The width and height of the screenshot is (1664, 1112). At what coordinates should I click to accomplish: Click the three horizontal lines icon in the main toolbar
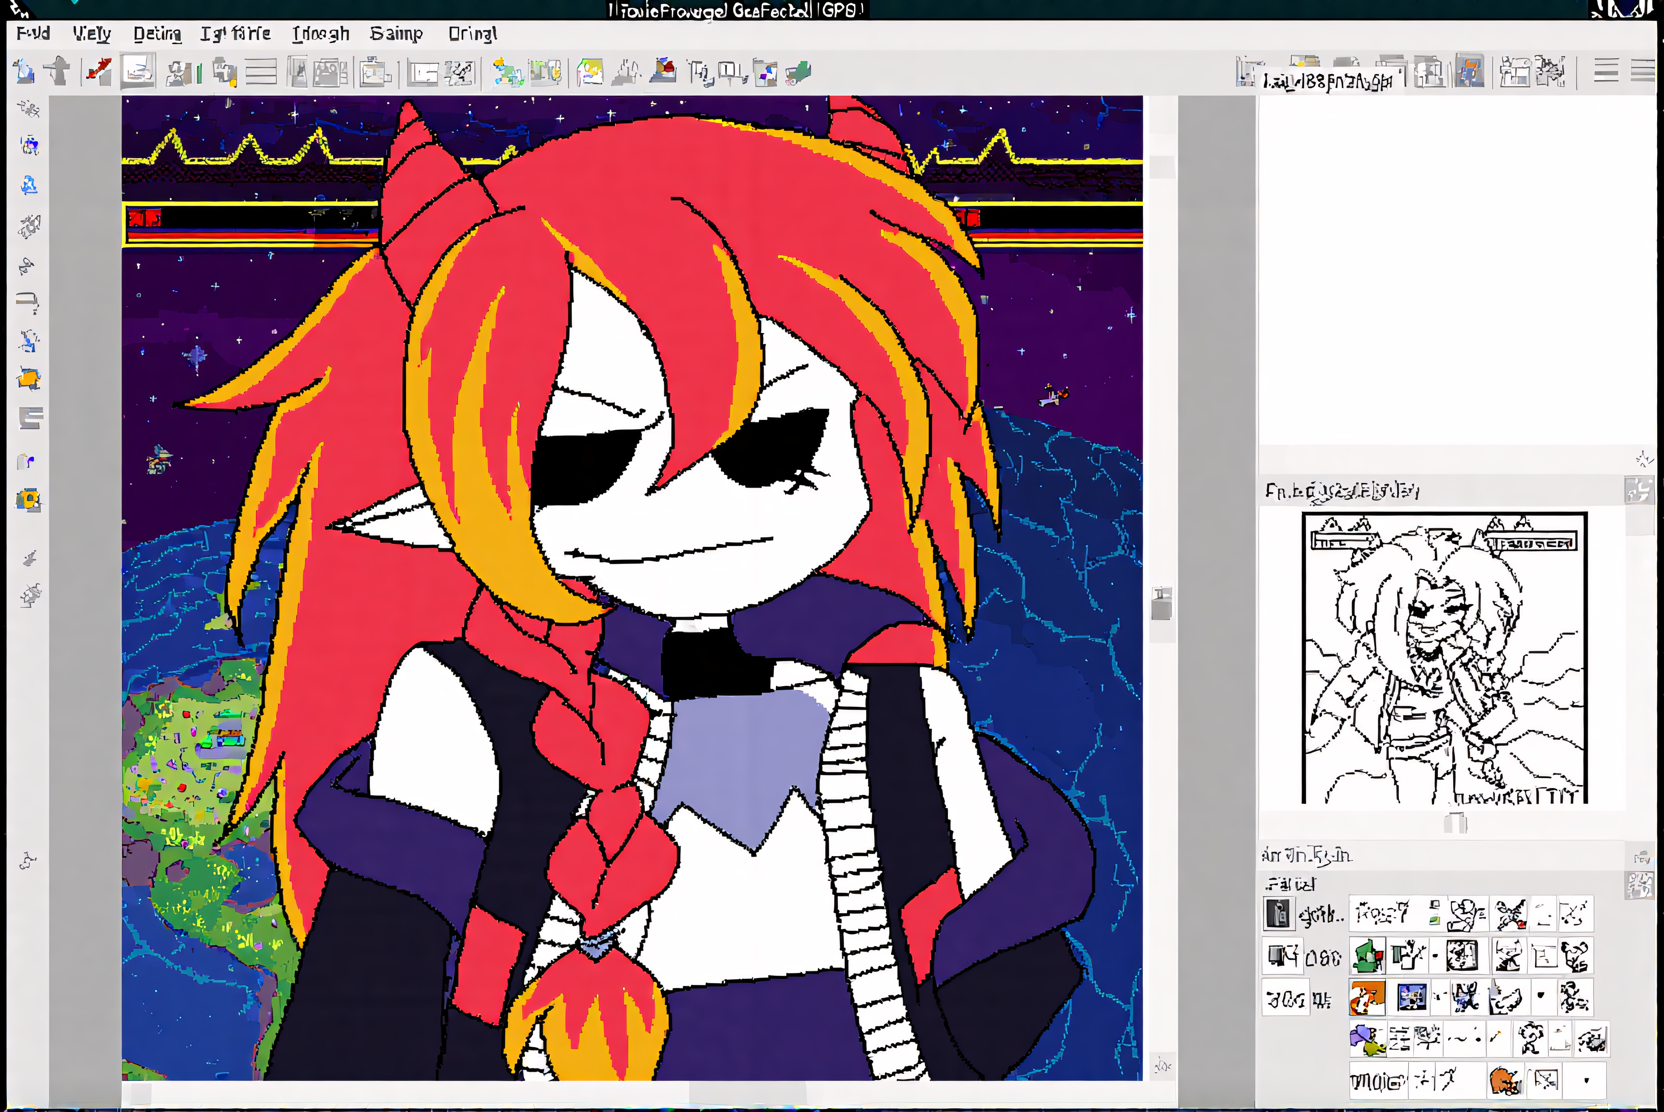(x=261, y=72)
